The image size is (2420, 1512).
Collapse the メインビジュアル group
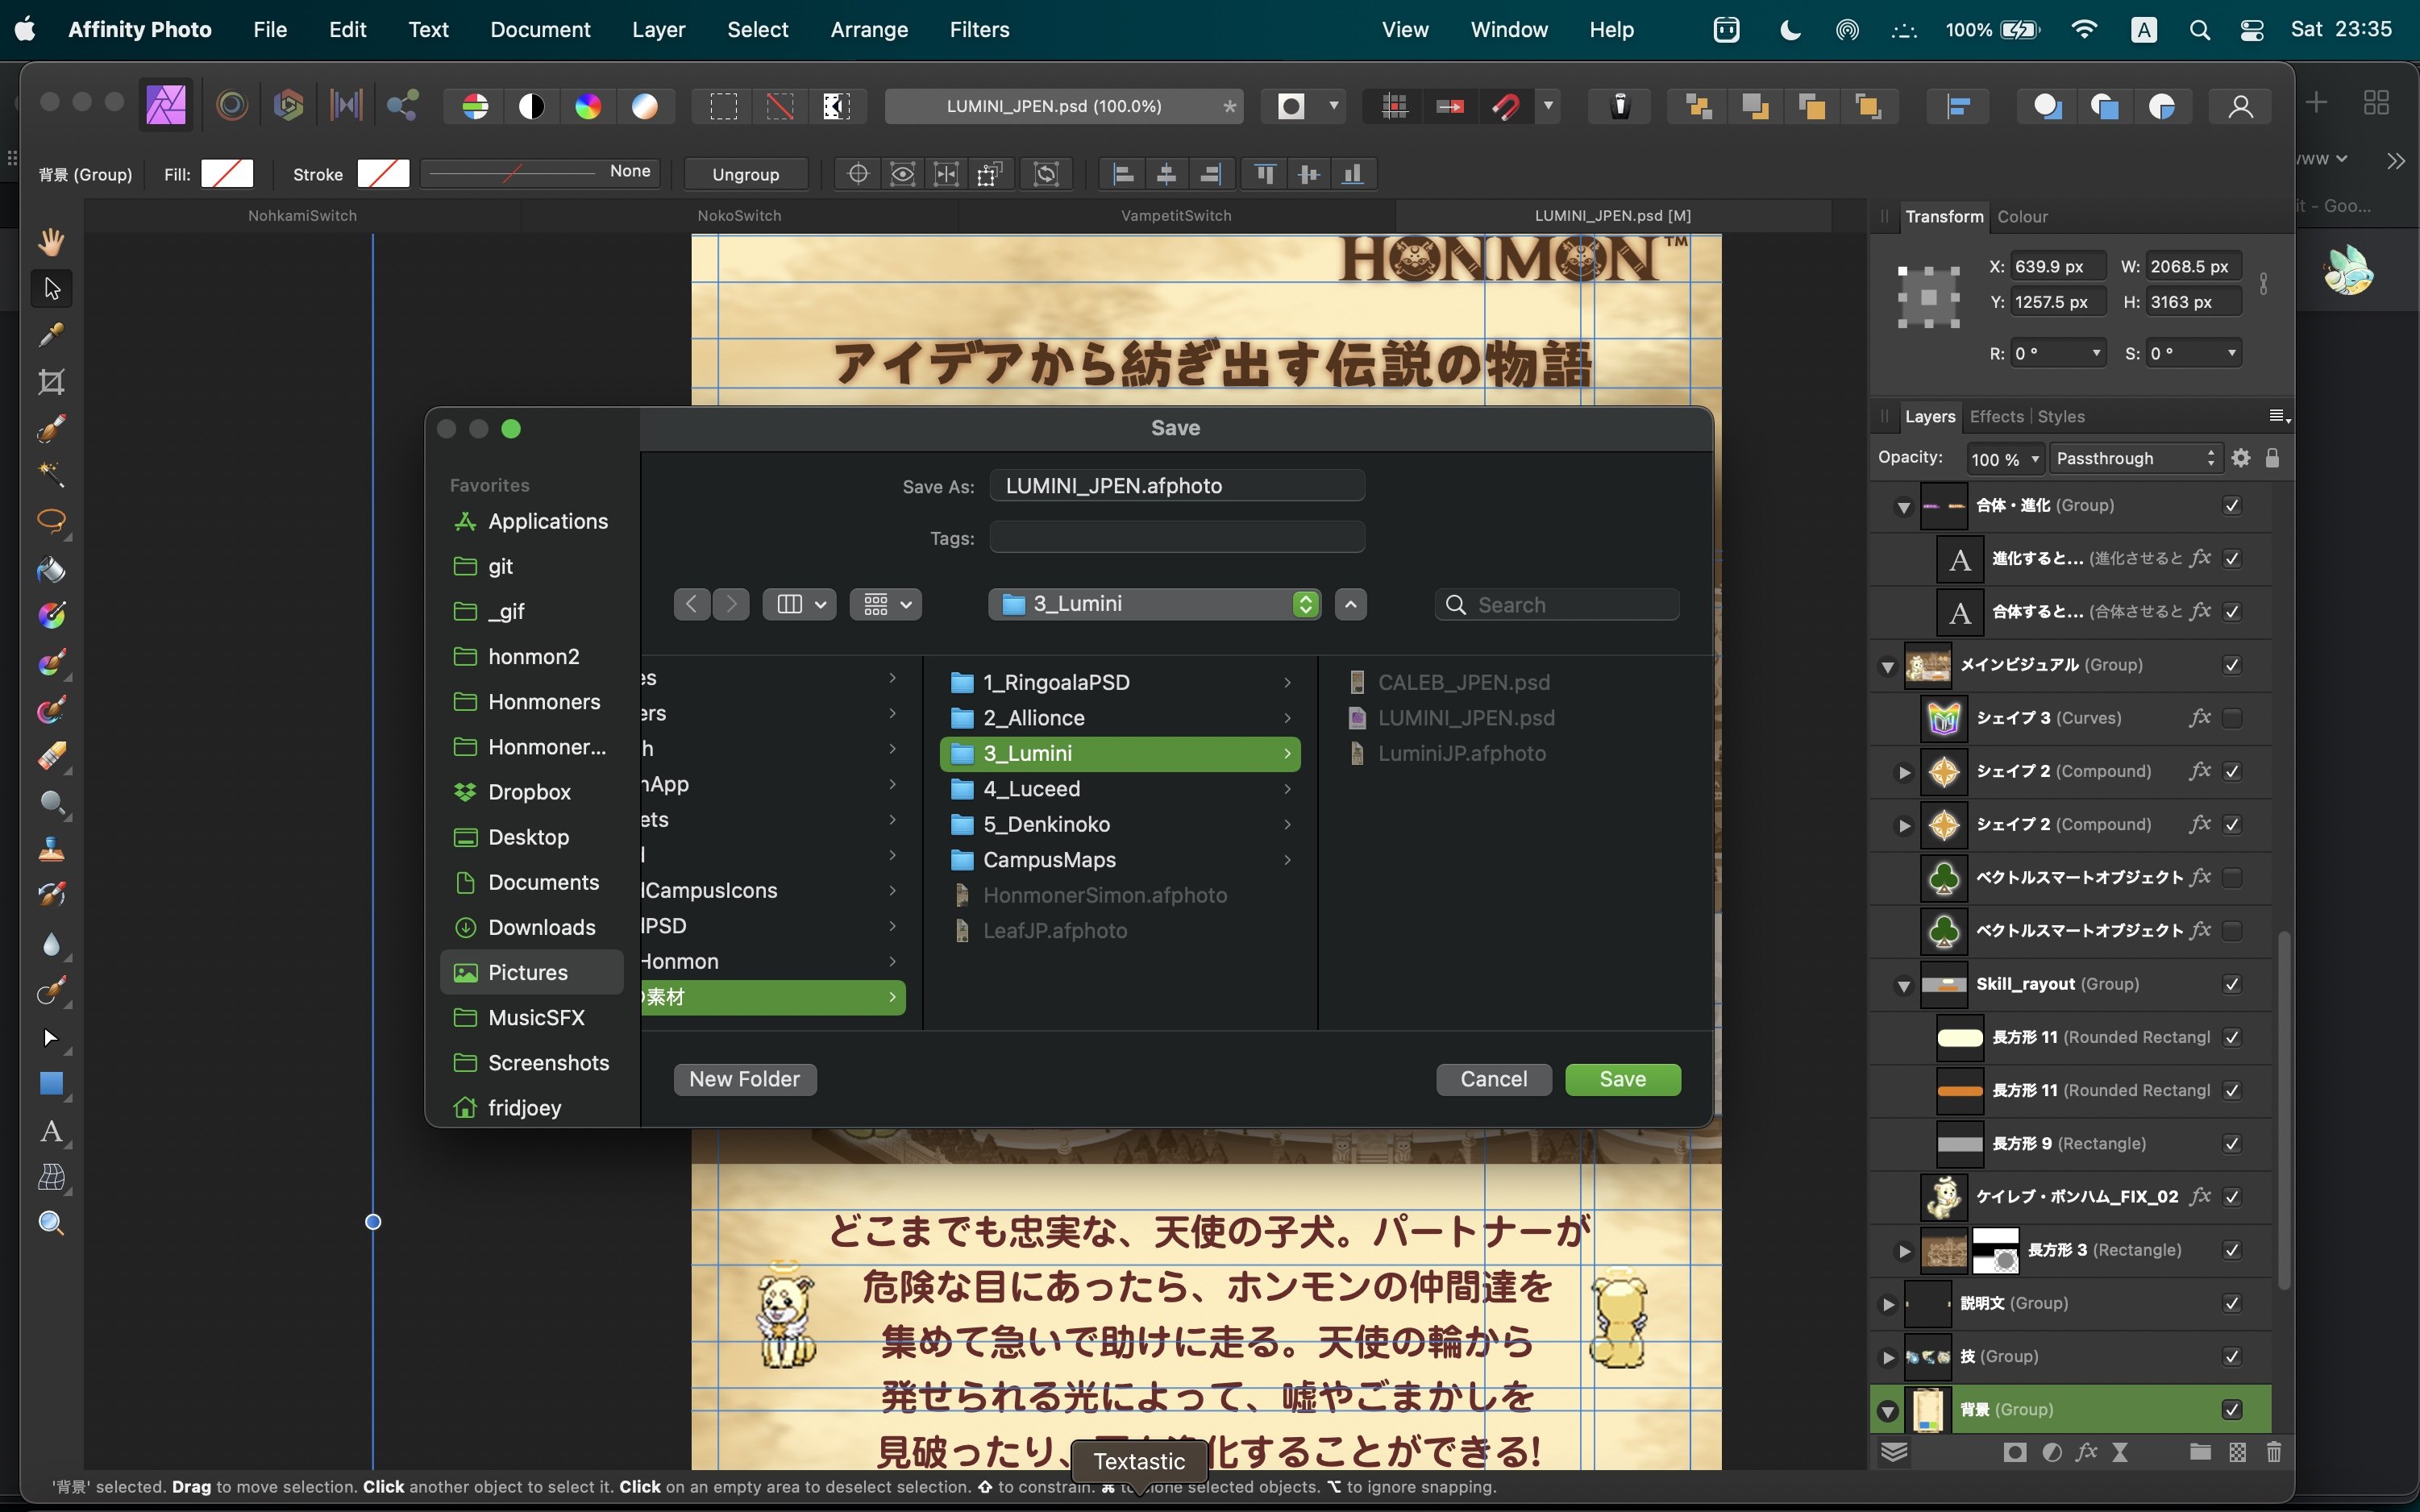[x=1887, y=666]
